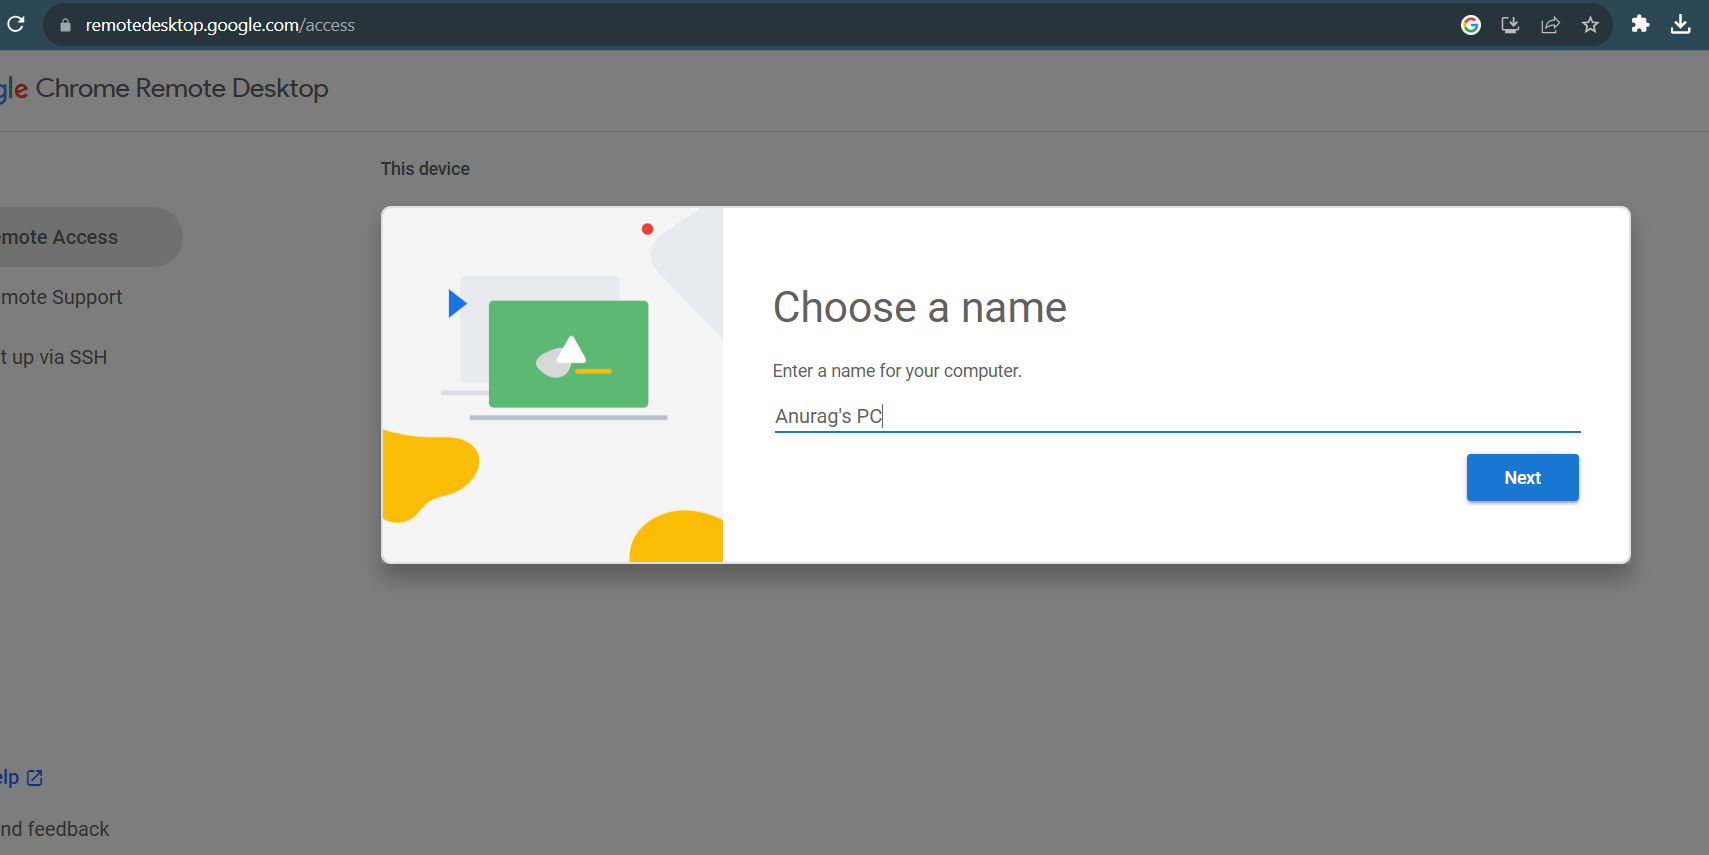The width and height of the screenshot is (1709, 855).
Task: Open the Extensions puzzle icon
Action: [x=1640, y=24]
